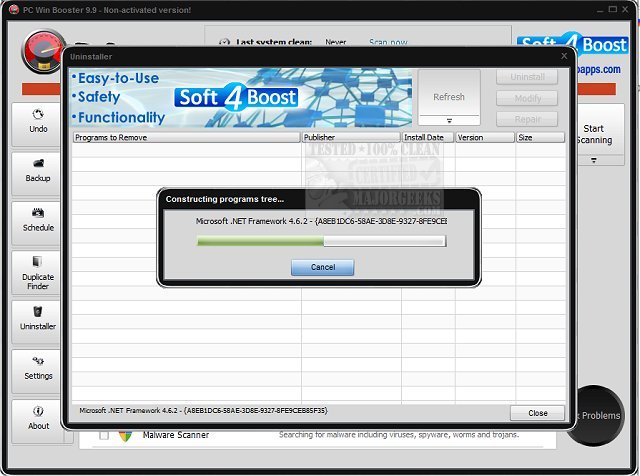Sort by Version column header

coord(485,138)
